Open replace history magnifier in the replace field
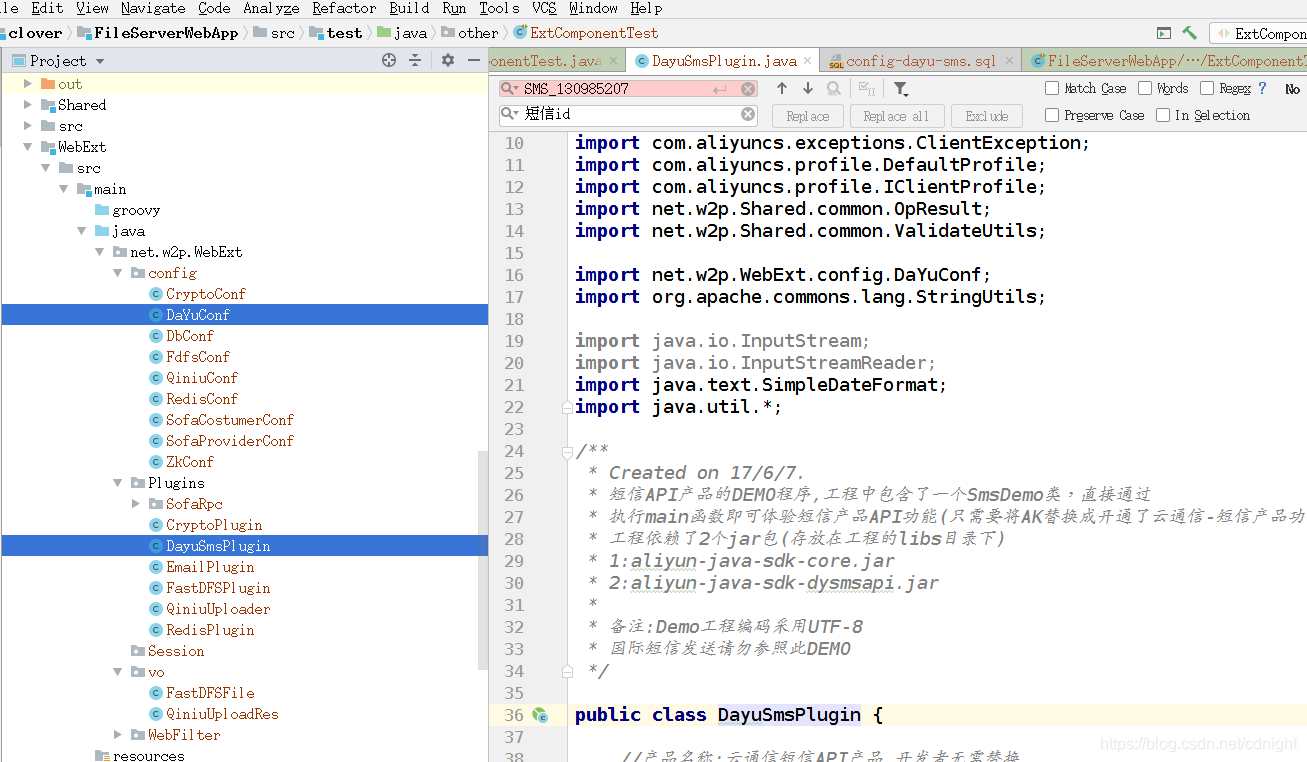Screen dimensions: 1307x762 [x=512, y=114]
